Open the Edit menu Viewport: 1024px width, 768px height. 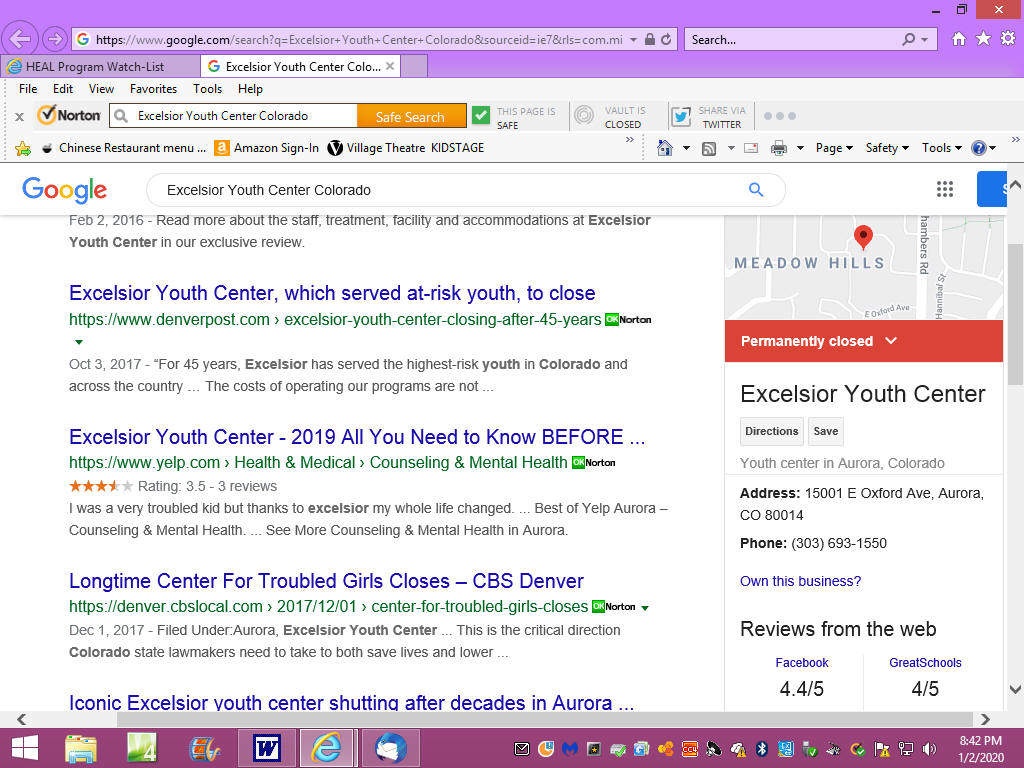[63, 89]
